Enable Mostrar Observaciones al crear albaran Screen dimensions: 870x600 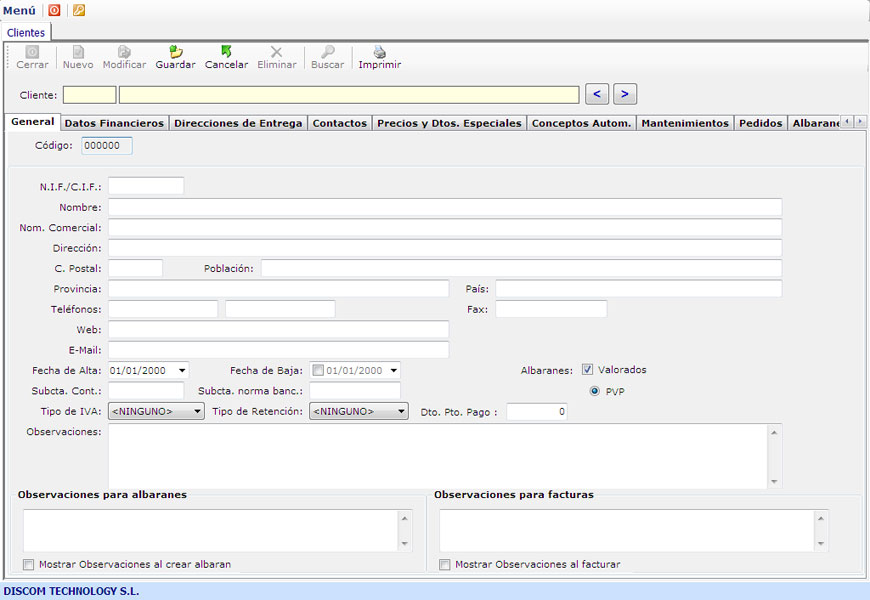[29, 564]
